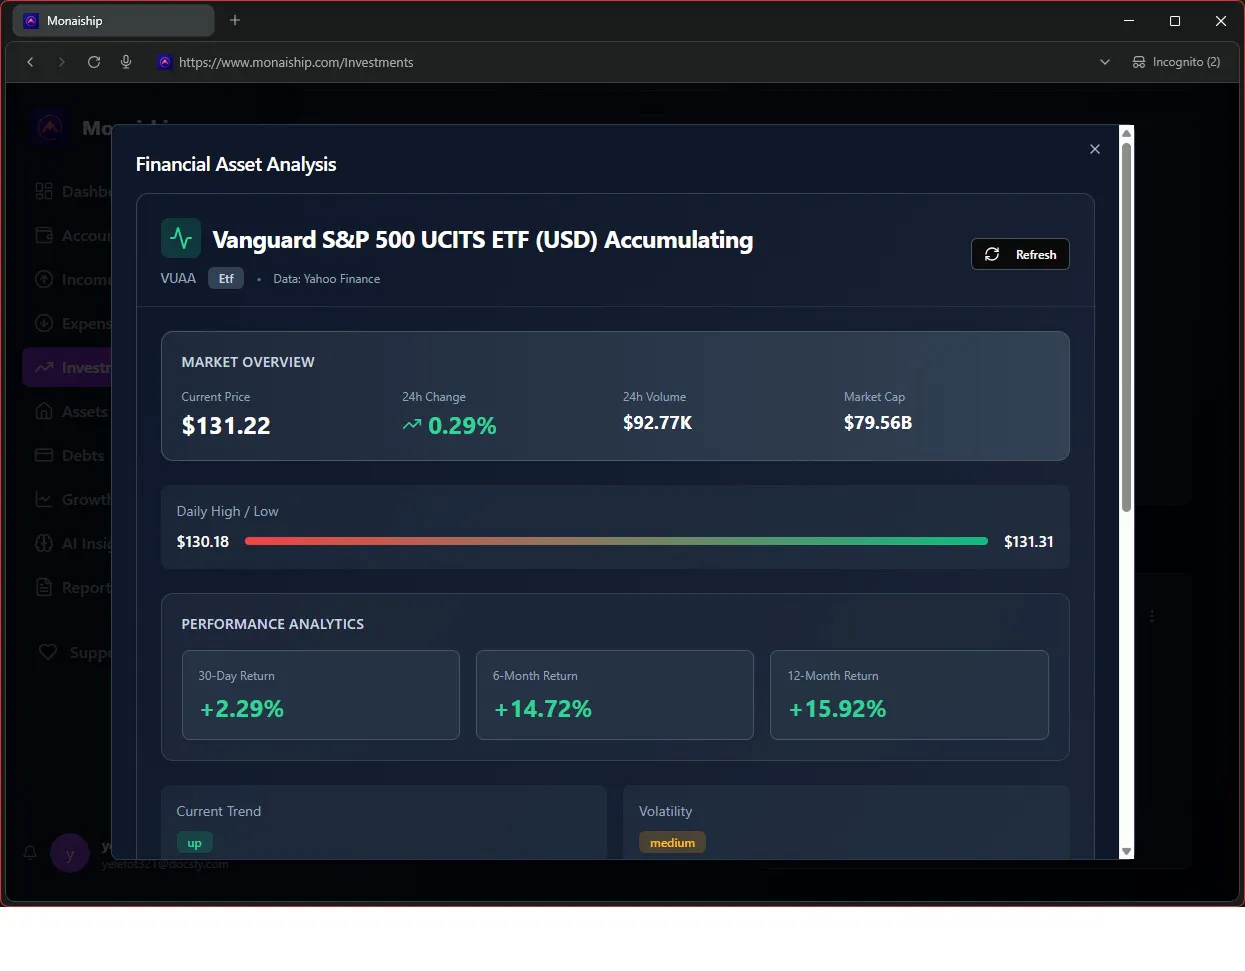Open the Incognito (2) profile indicator
Viewport: 1245px width, 971px height.
click(x=1176, y=62)
